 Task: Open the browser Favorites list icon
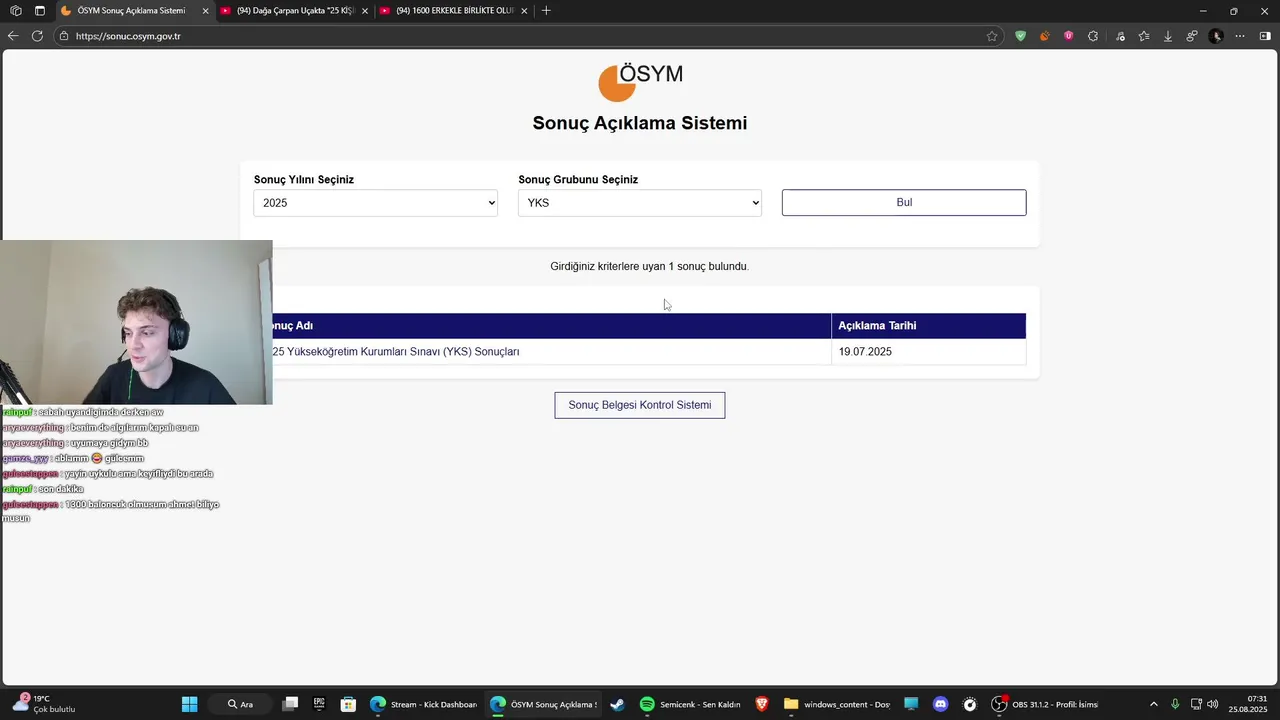[1144, 36]
